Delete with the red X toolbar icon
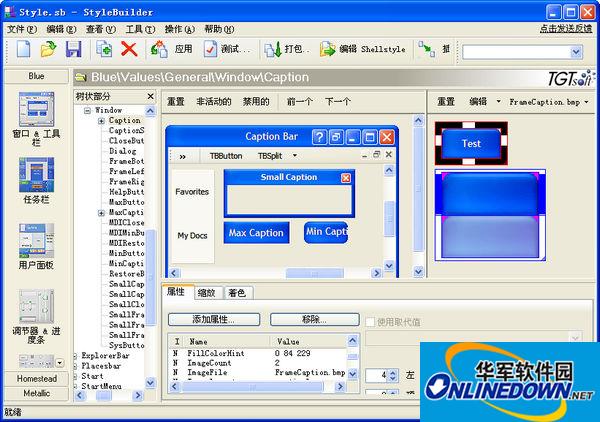Image resolution: width=600 pixels, height=422 pixels. click(x=129, y=49)
